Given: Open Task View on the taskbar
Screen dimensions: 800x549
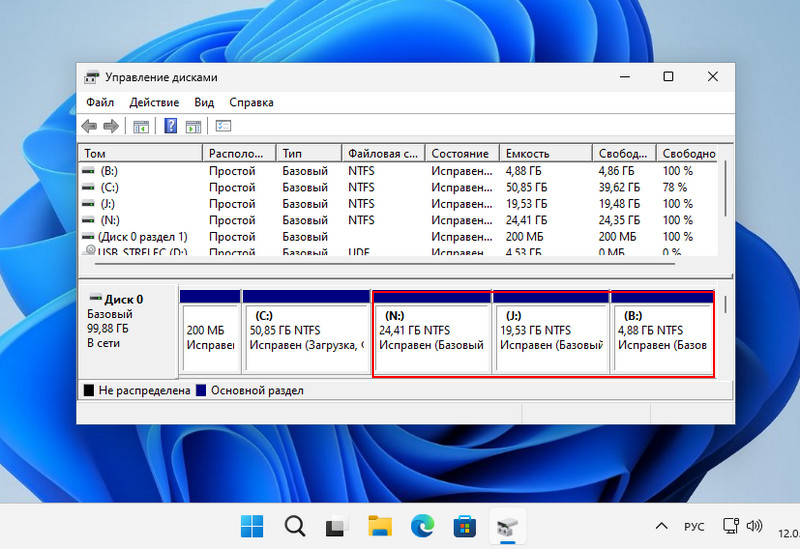Looking at the screenshot, I should pyautogui.click(x=337, y=526).
